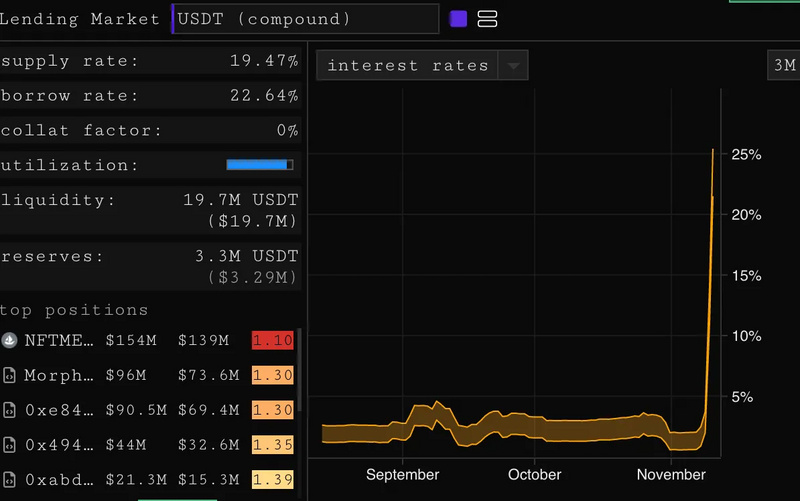Click the contract icon beside Morph position
Viewport: 800px width, 501px height.
tap(10, 375)
